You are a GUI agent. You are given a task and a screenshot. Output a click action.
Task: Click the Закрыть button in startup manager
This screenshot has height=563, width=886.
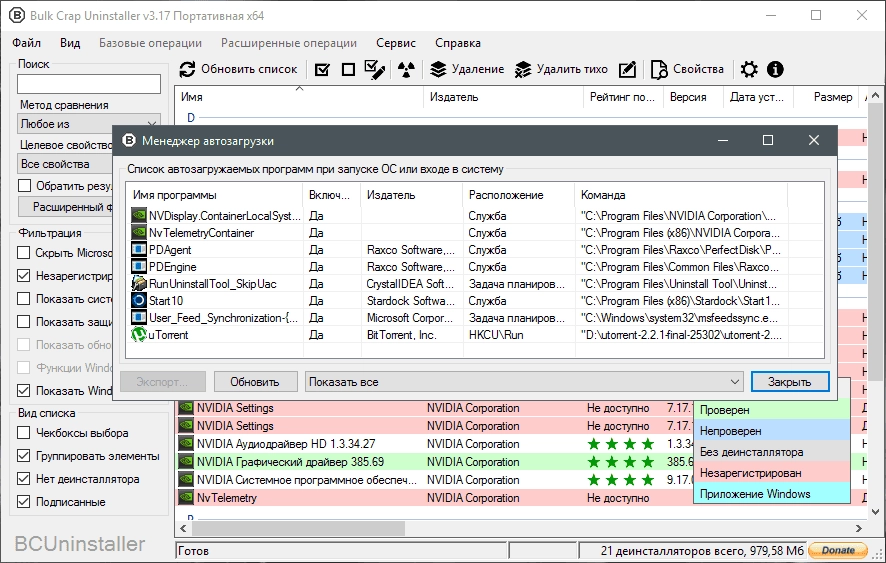(x=790, y=382)
